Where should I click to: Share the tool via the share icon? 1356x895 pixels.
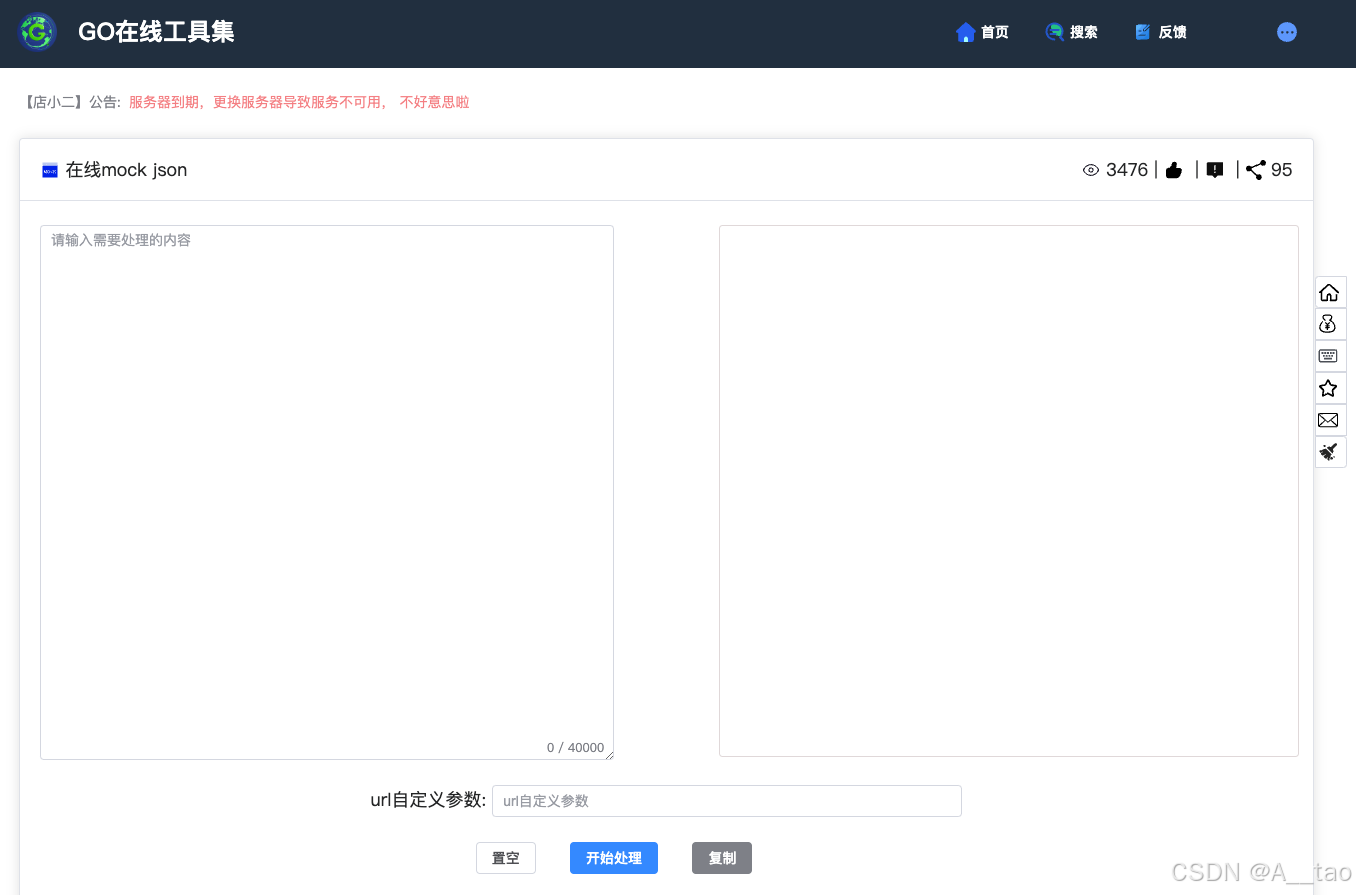click(x=1256, y=170)
